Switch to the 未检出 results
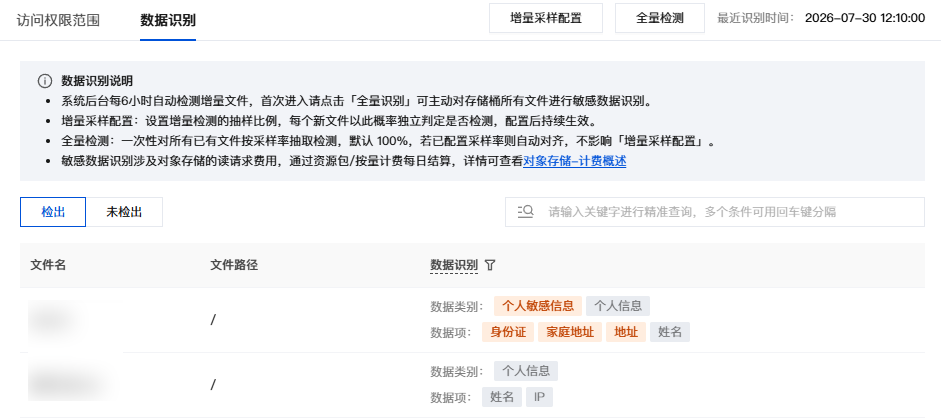Image resolution: width=941 pixels, height=420 pixels. tap(124, 212)
